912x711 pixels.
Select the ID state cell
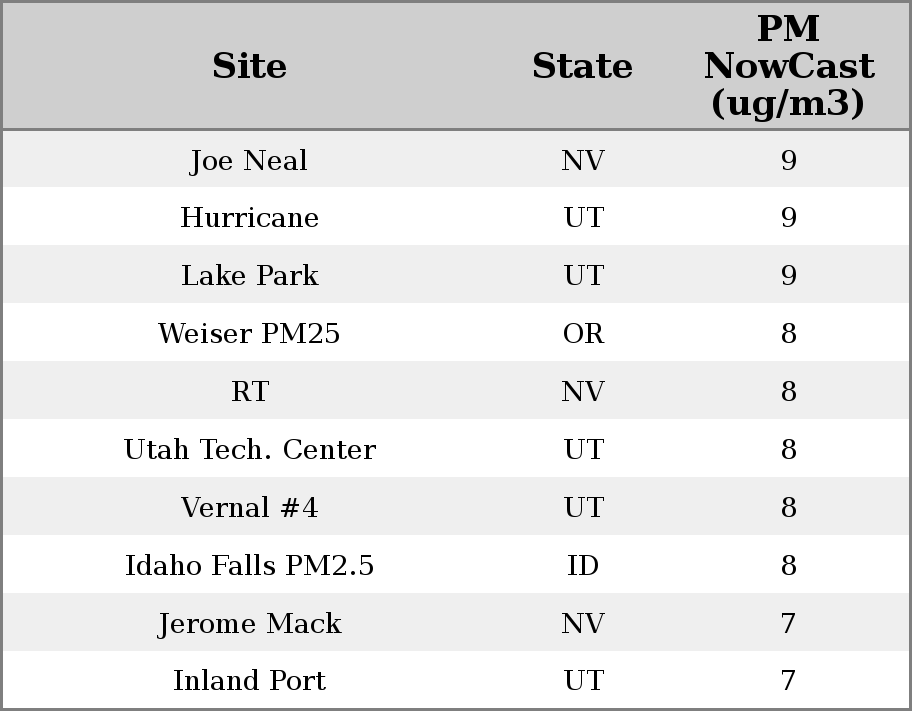(x=583, y=566)
